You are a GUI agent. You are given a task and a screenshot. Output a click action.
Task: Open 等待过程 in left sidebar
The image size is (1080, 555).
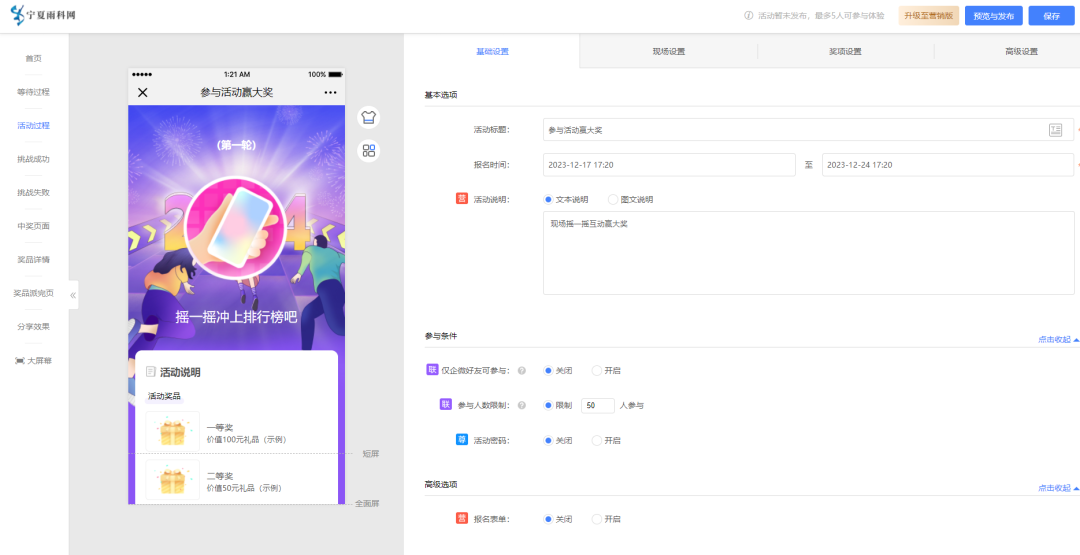(34, 92)
